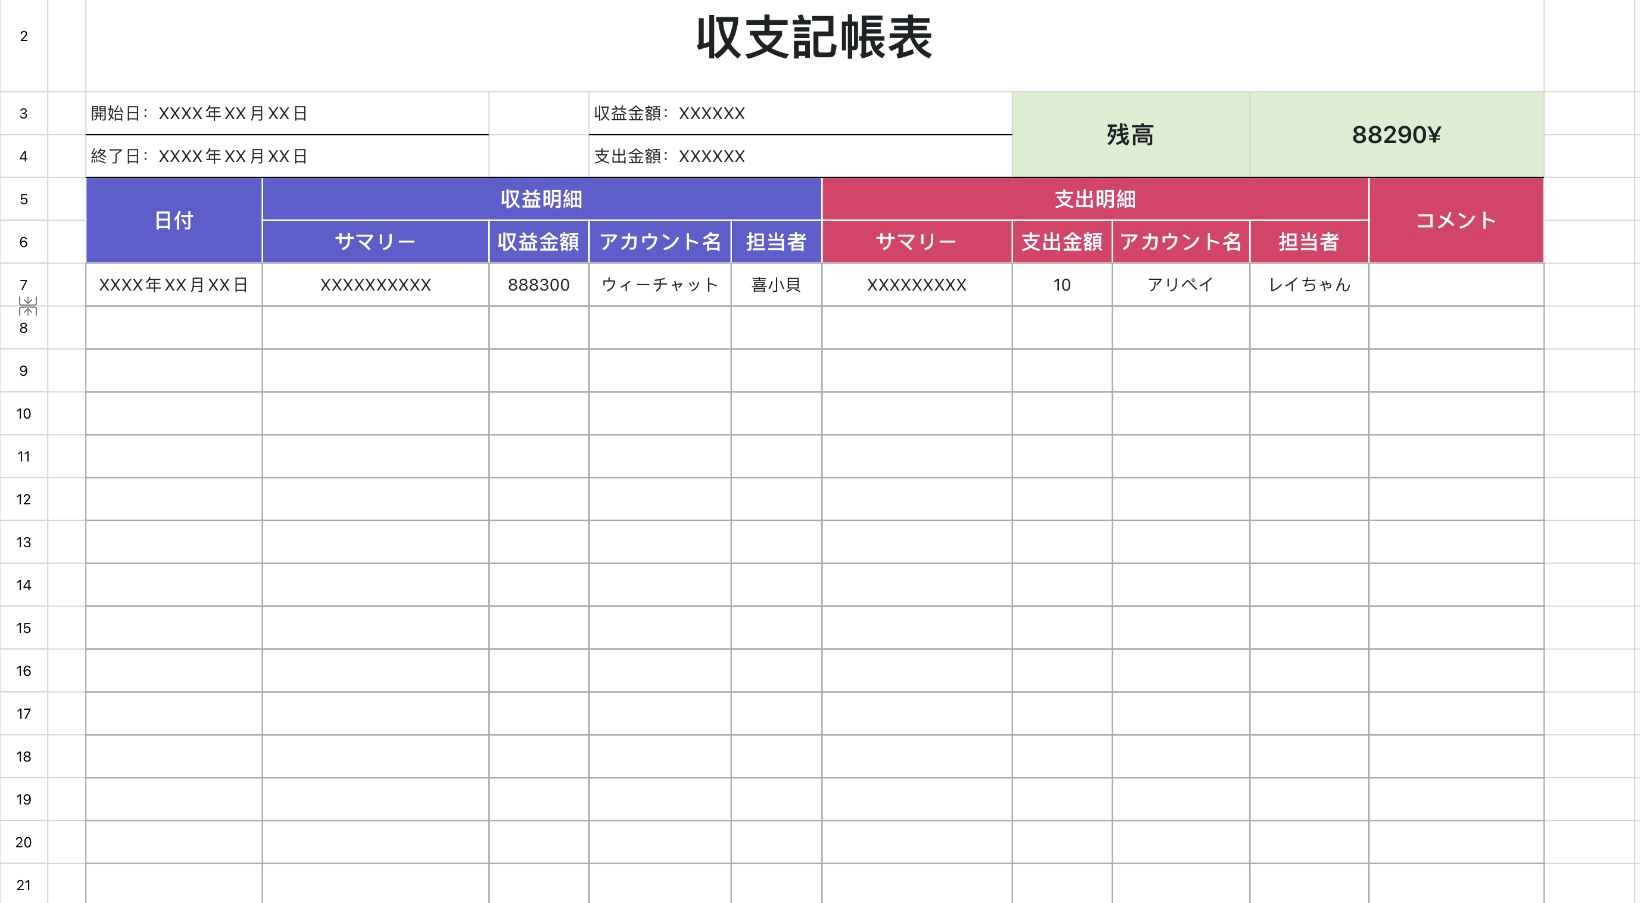Image resolution: width=1640 pixels, height=903 pixels.
Task: Select row header 9
Action: (23, 371)
